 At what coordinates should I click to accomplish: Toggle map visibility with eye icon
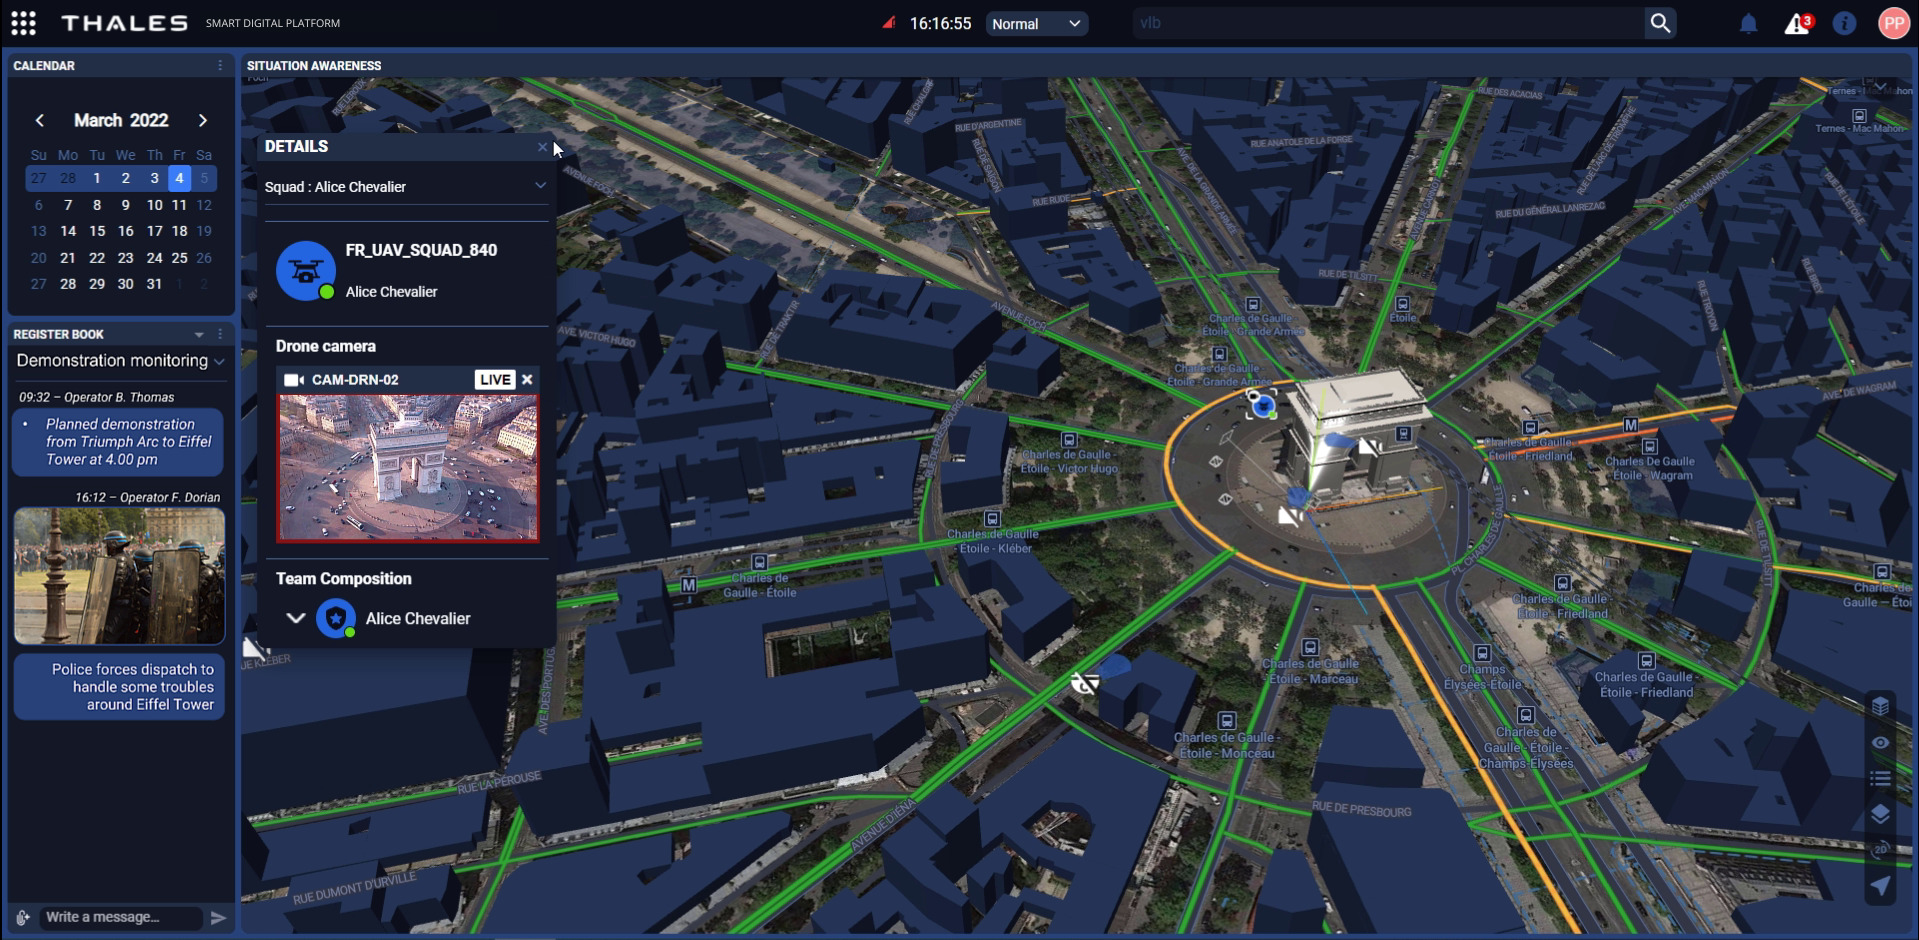pos(1880,743)
